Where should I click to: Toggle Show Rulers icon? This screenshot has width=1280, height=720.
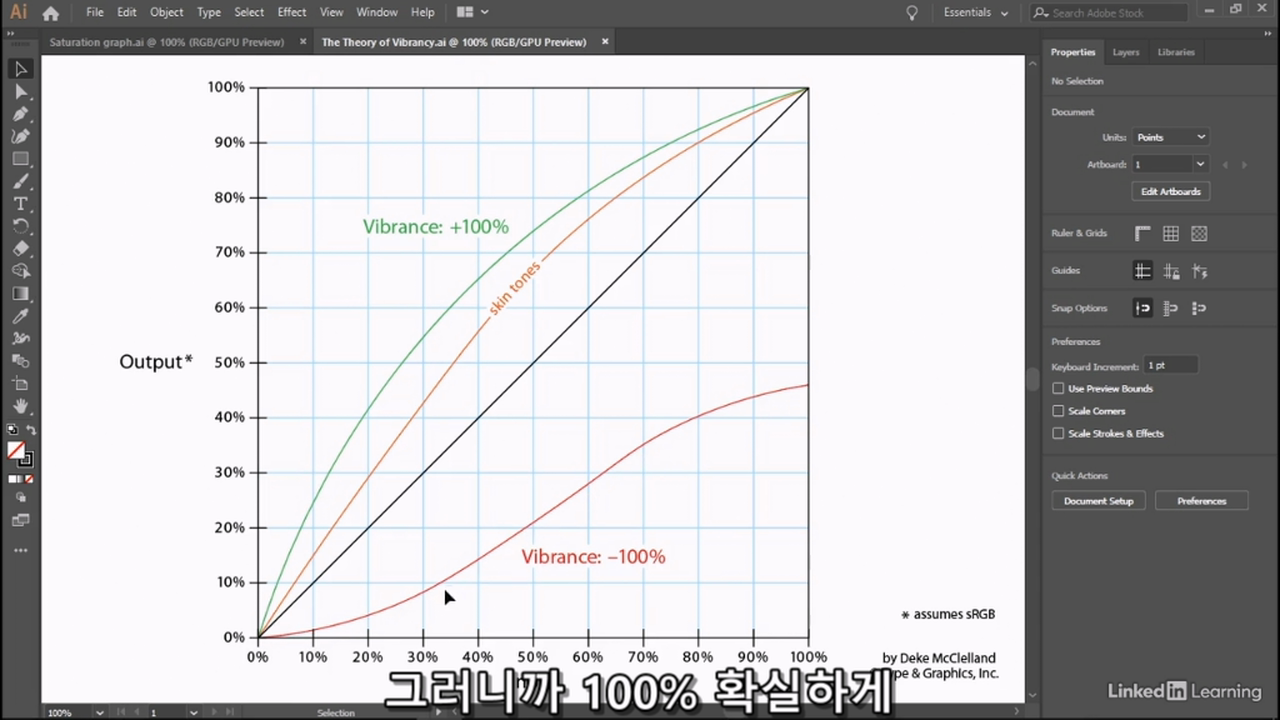(x=1143, y=233)
